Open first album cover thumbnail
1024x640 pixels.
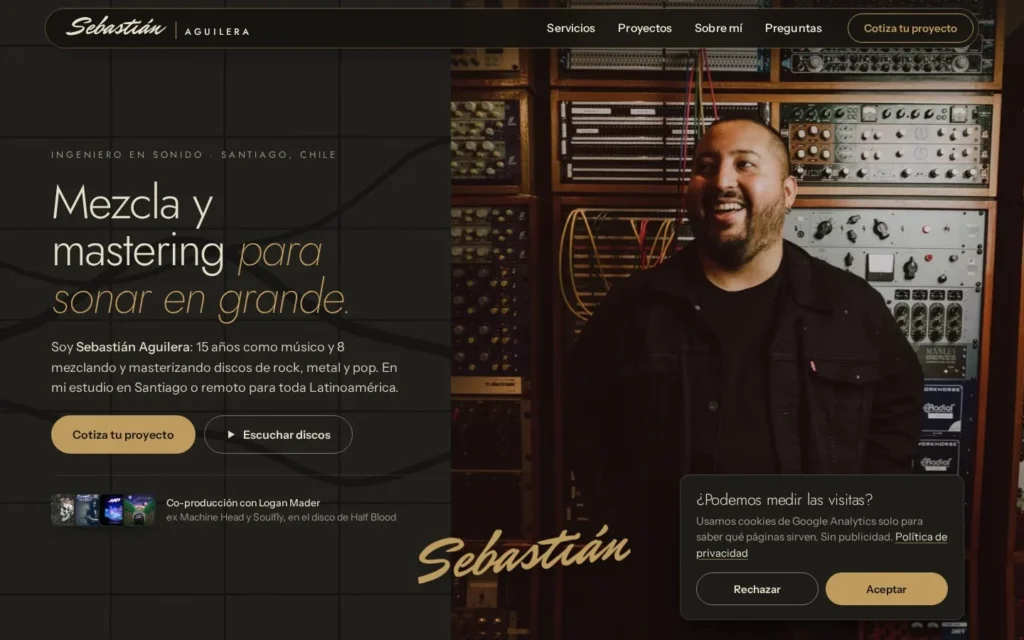pyautogui.click(x=63, y=510)
